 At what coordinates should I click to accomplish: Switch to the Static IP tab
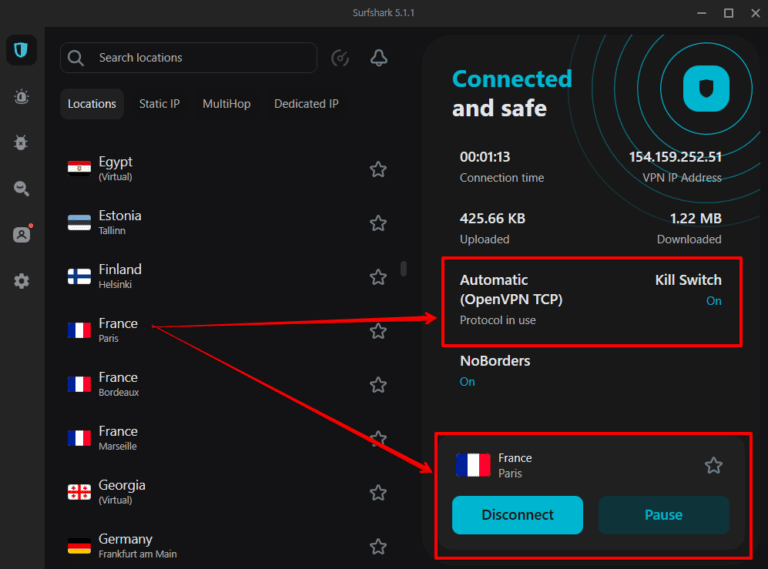tap(159, 104)
